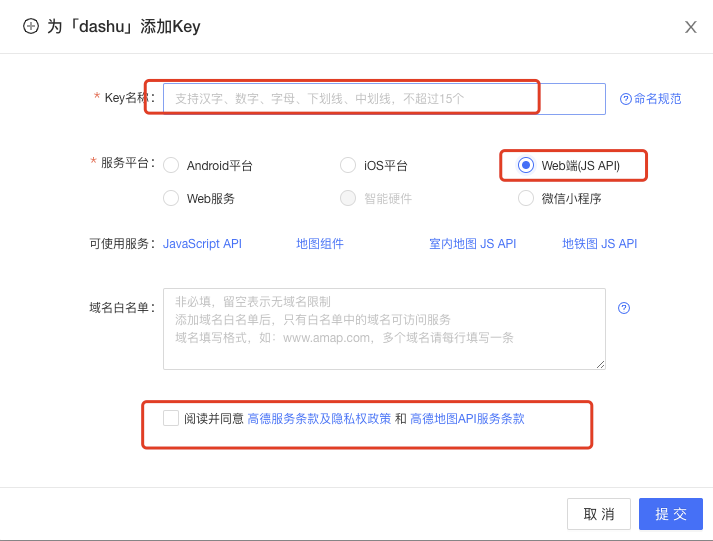Select the iOS平台 radio button
The image size is (713, 541).
tap(348, 165)
